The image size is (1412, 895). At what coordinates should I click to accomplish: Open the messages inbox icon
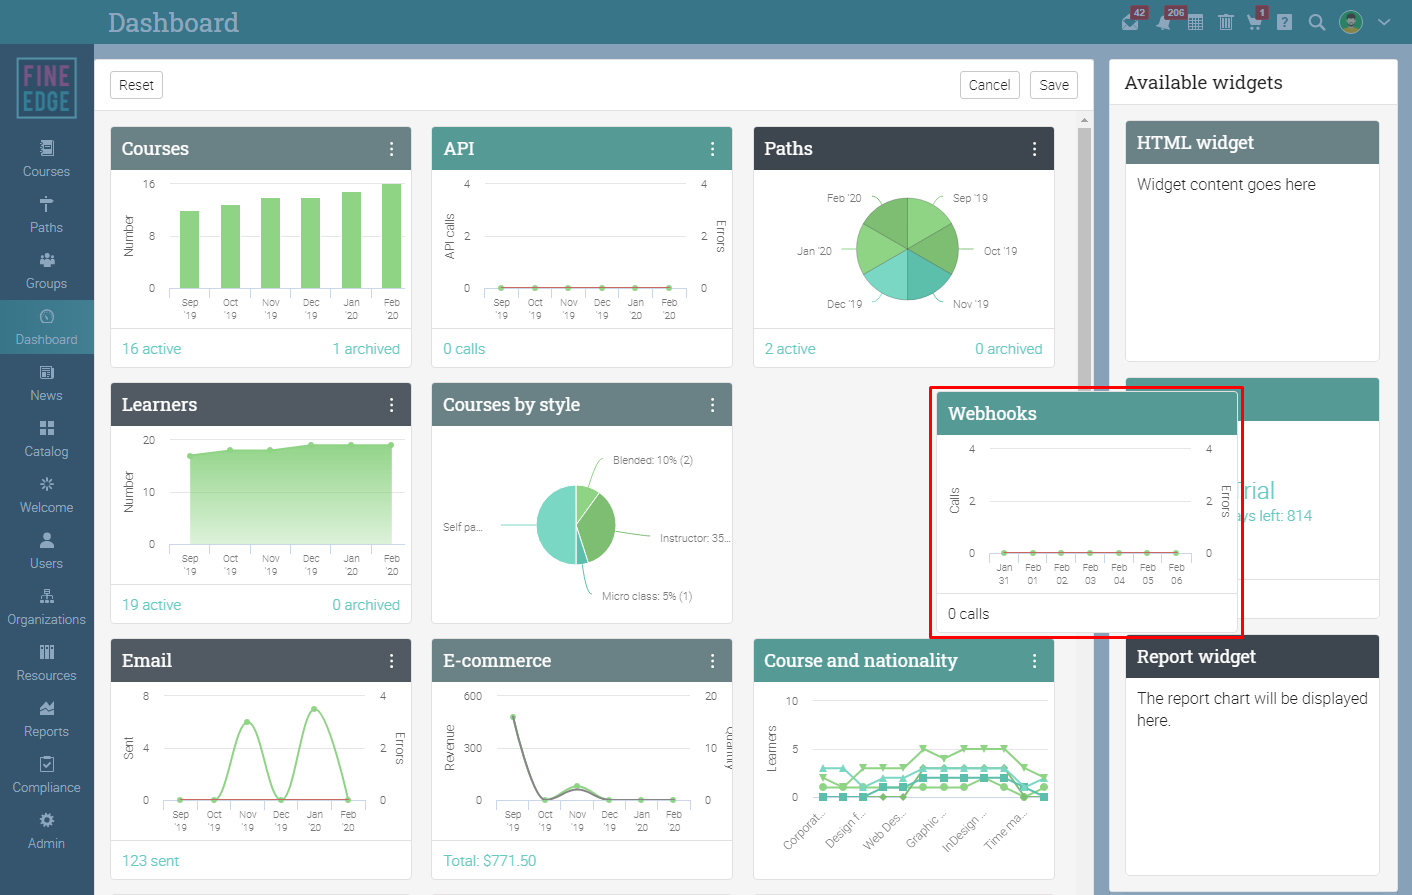coord(1130,22)
